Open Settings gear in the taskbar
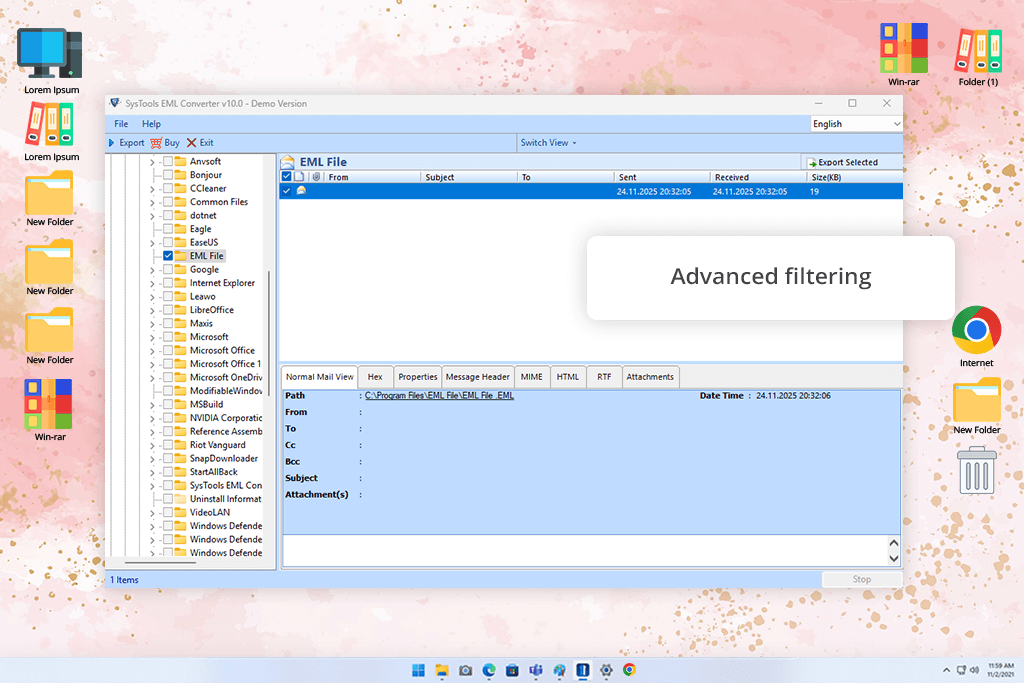This screenshot has height=683, width=1024. (606, 670)
